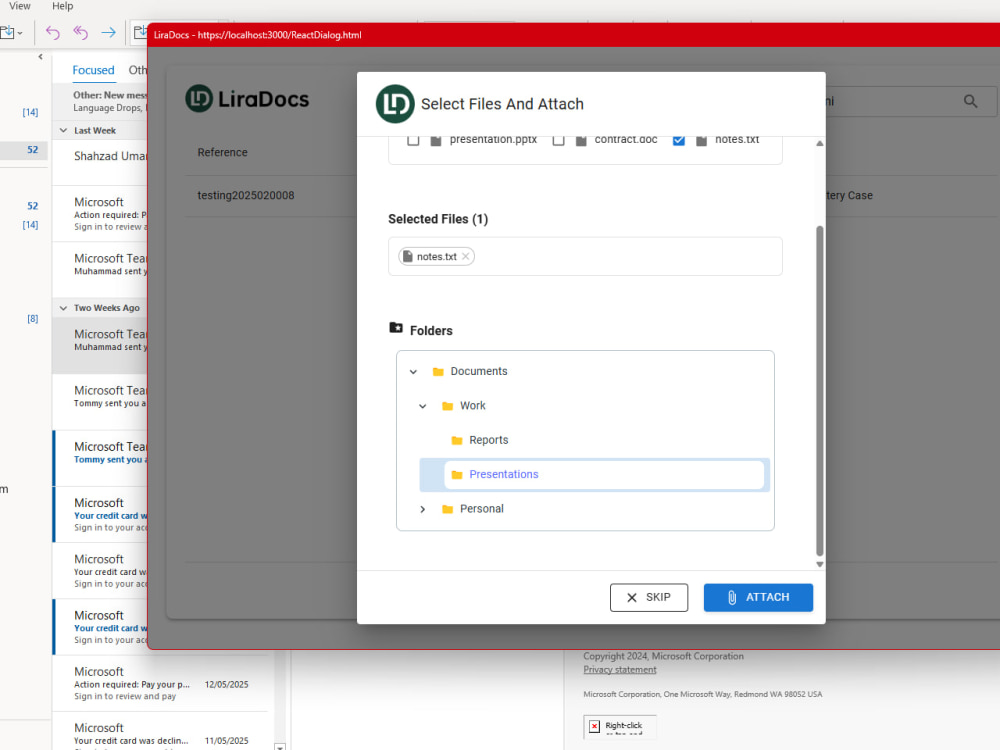Collapse the Documents folder chevron

coord(413,372)
